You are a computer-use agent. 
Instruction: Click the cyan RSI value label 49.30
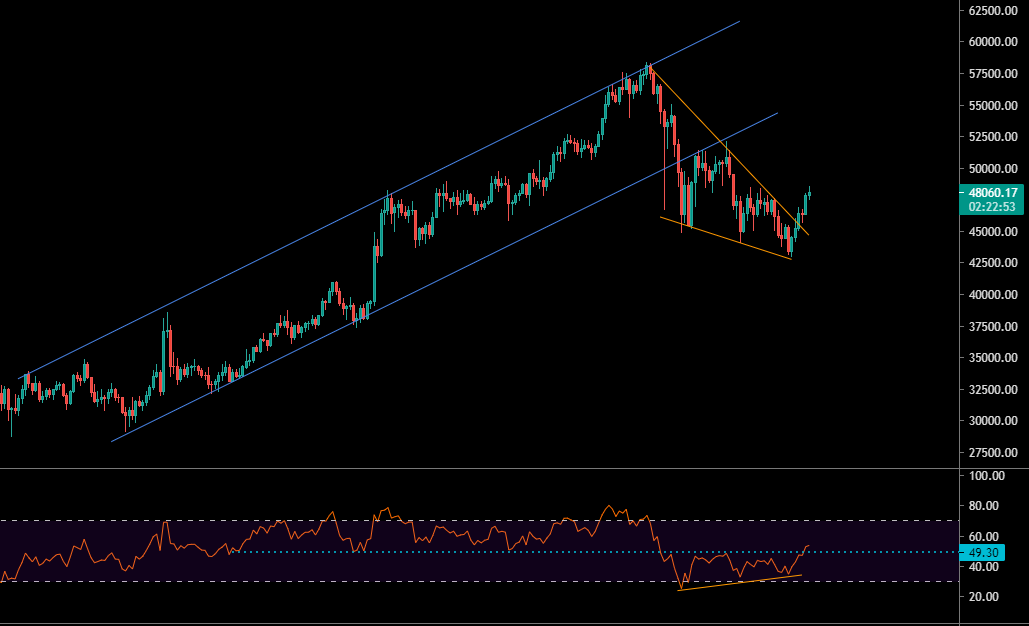(984, 552)
